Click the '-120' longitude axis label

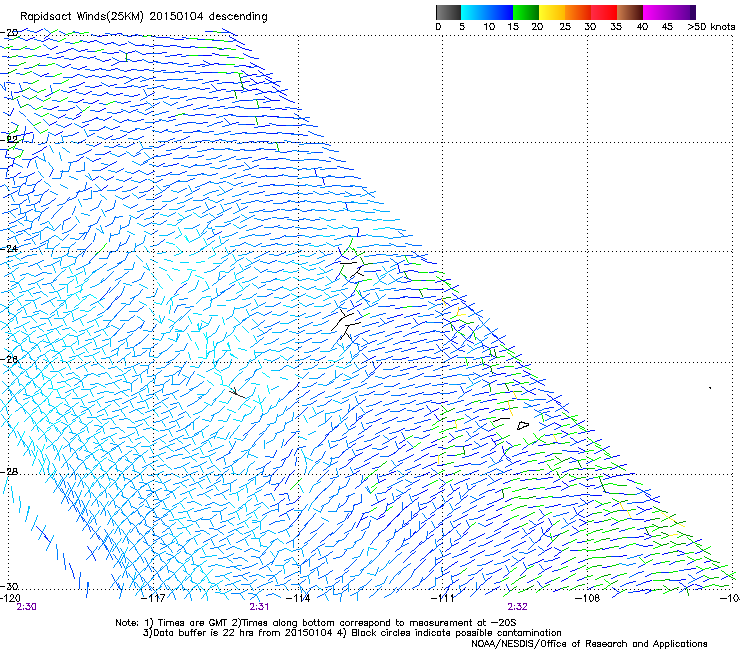[x=10, y=598]
